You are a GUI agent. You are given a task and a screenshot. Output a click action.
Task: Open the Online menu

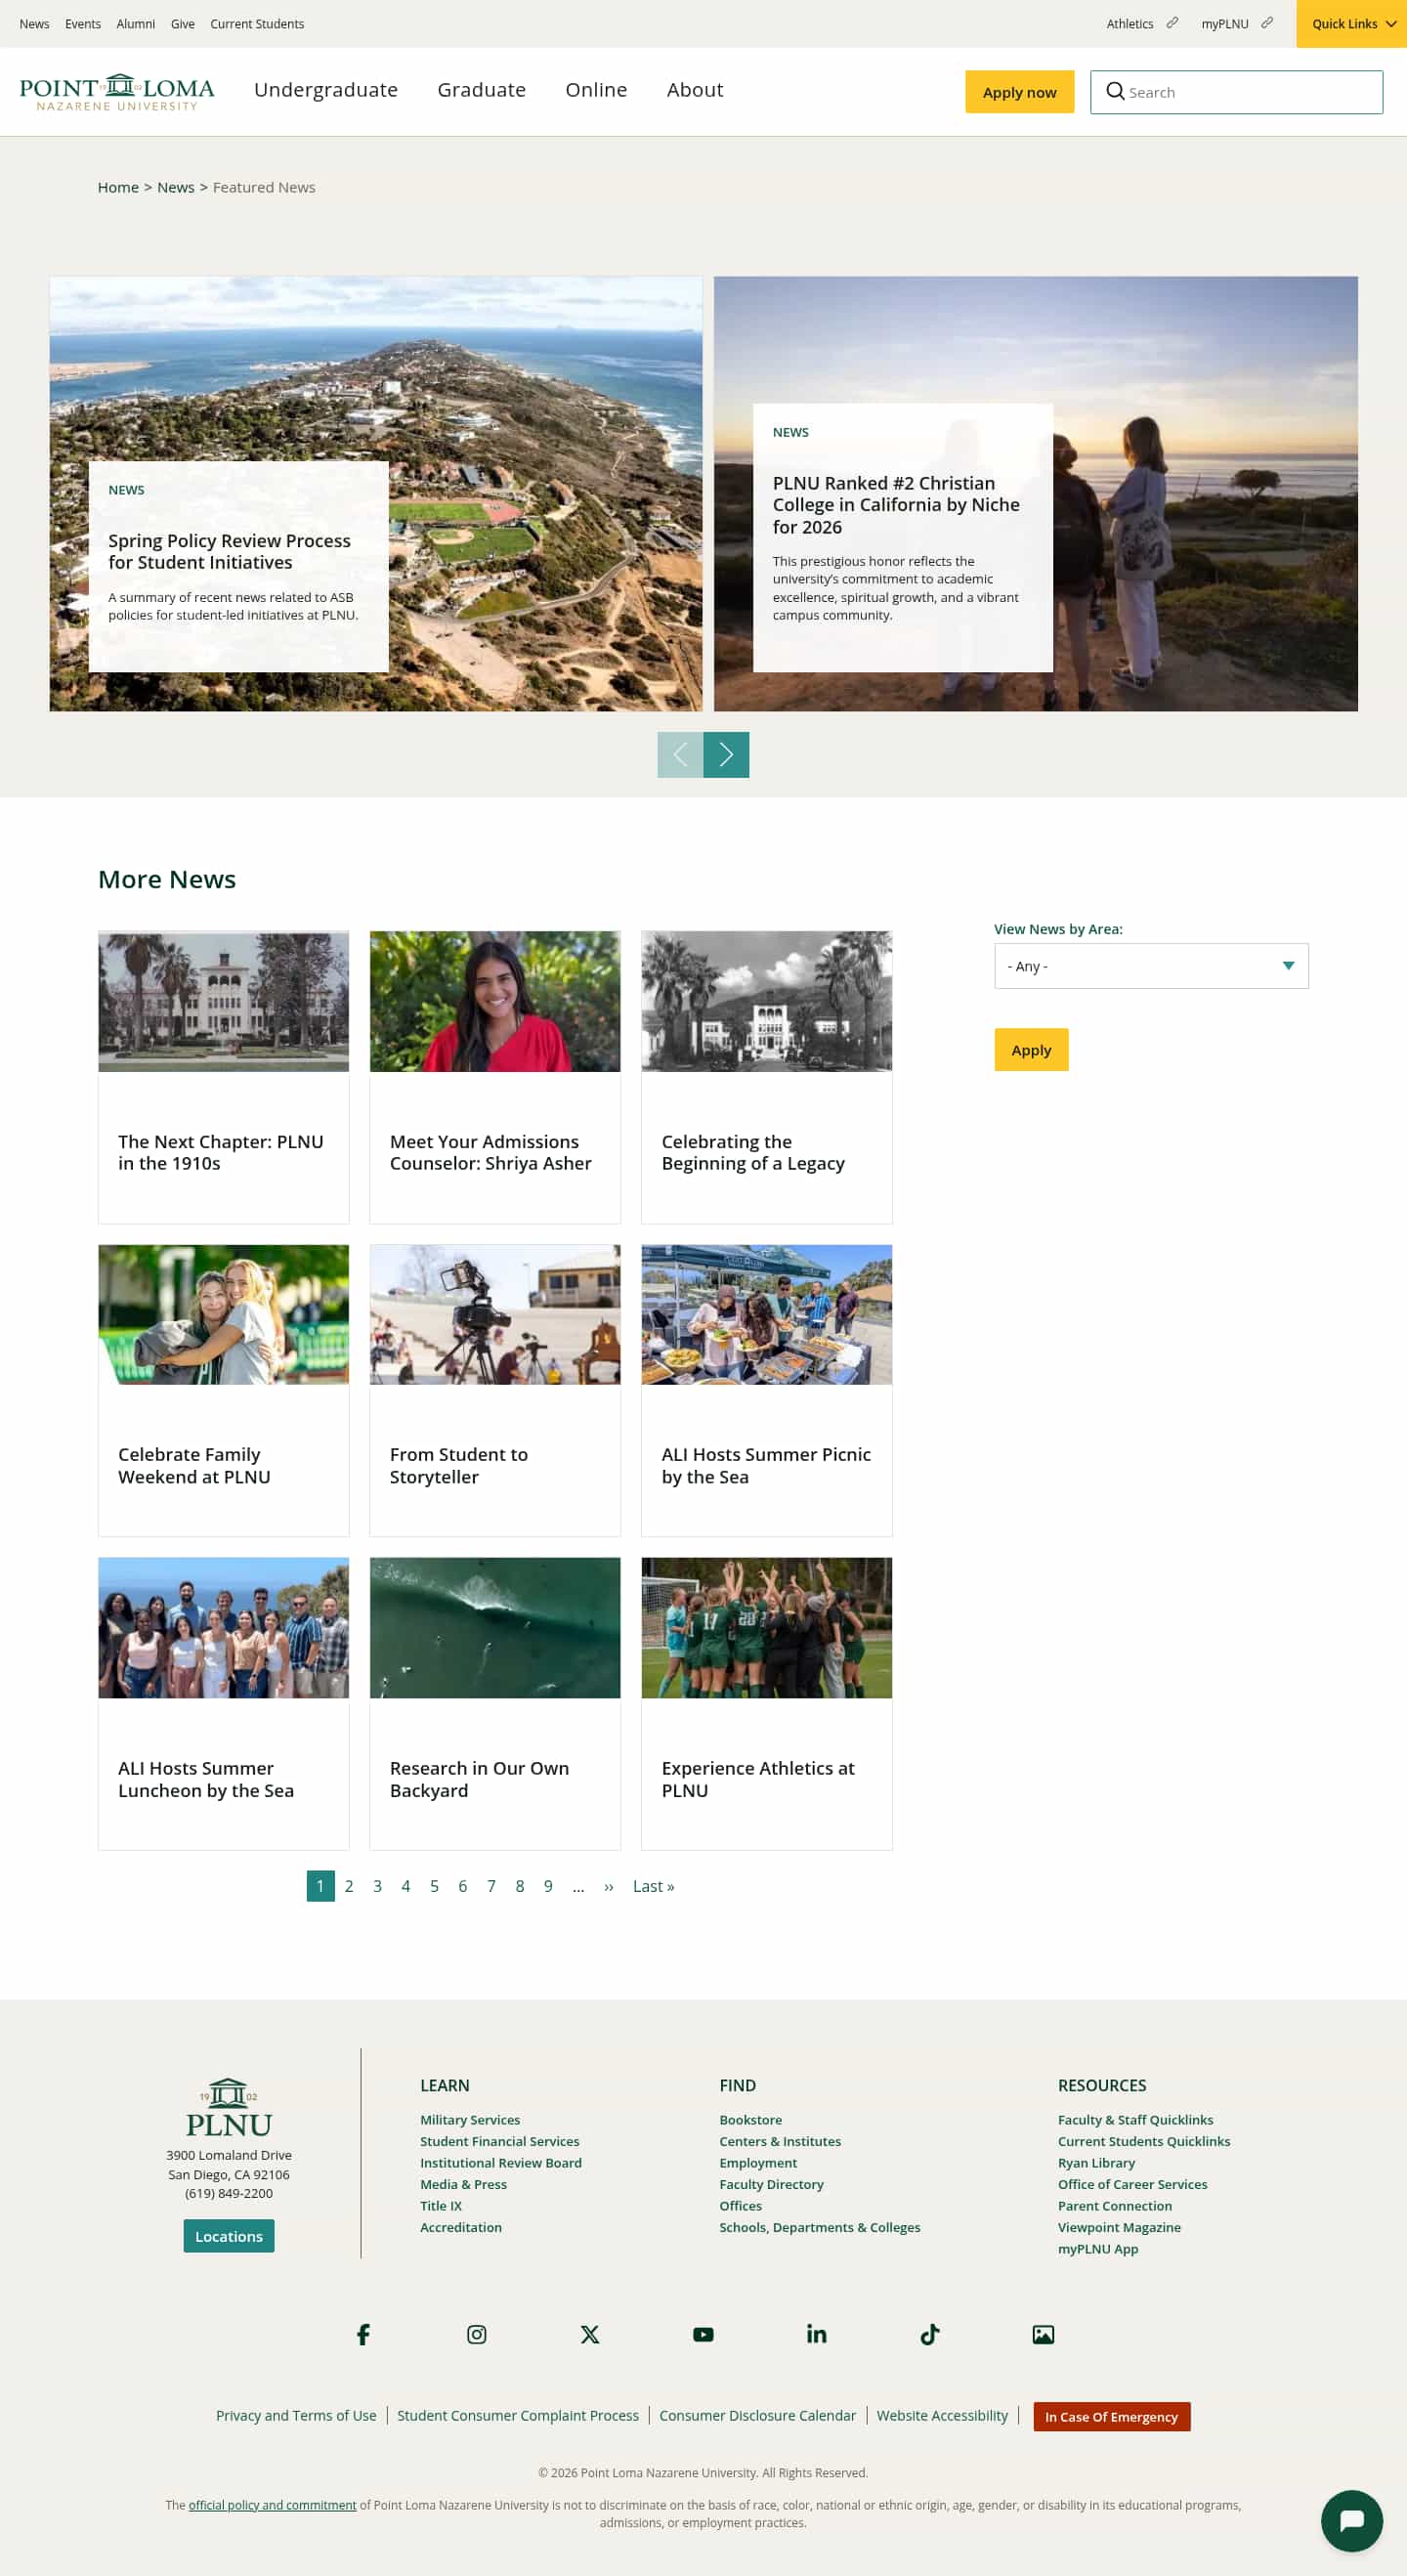click(x=596, y=90)
